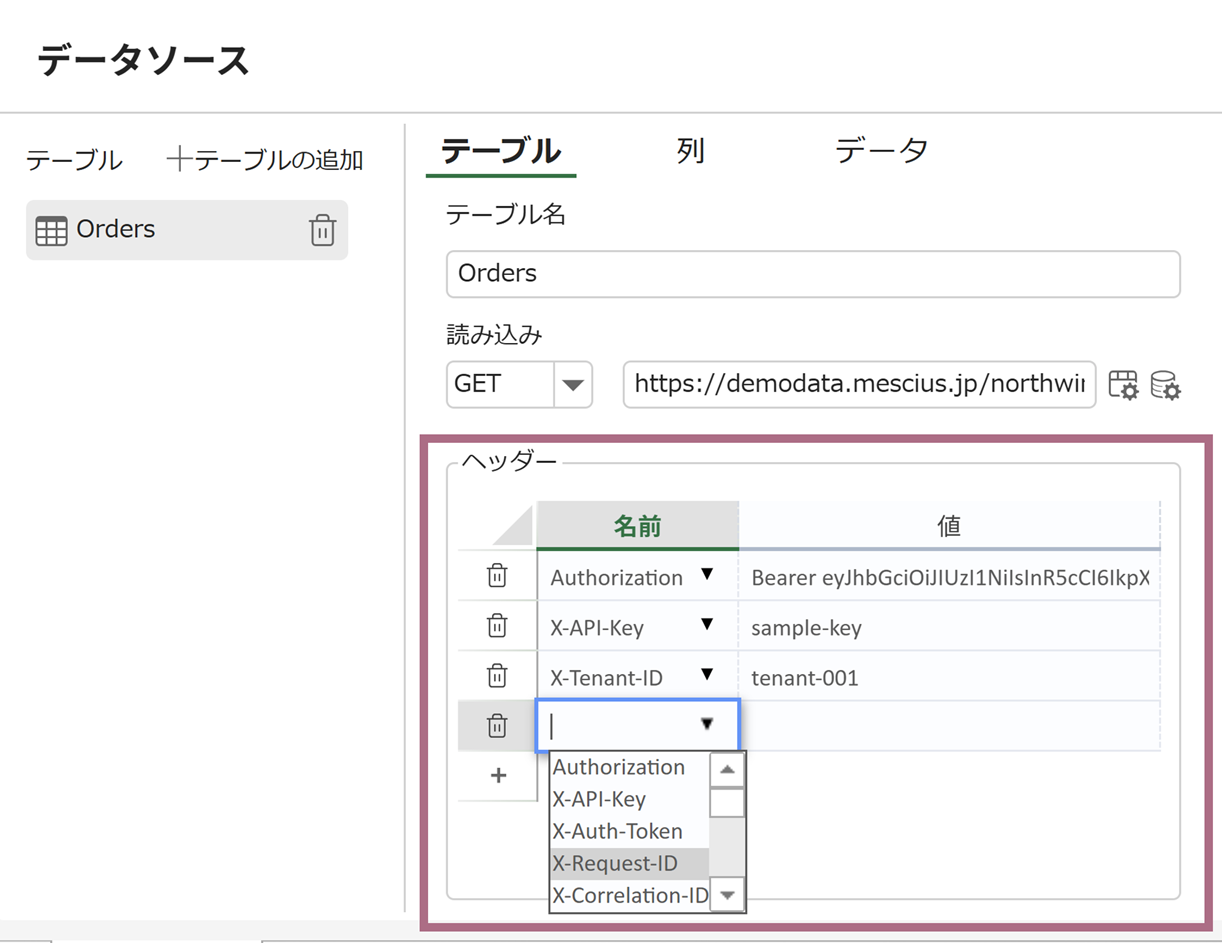1222x943 pixels.
Task: Delete the Authorization header row
Action: [497, 576]
